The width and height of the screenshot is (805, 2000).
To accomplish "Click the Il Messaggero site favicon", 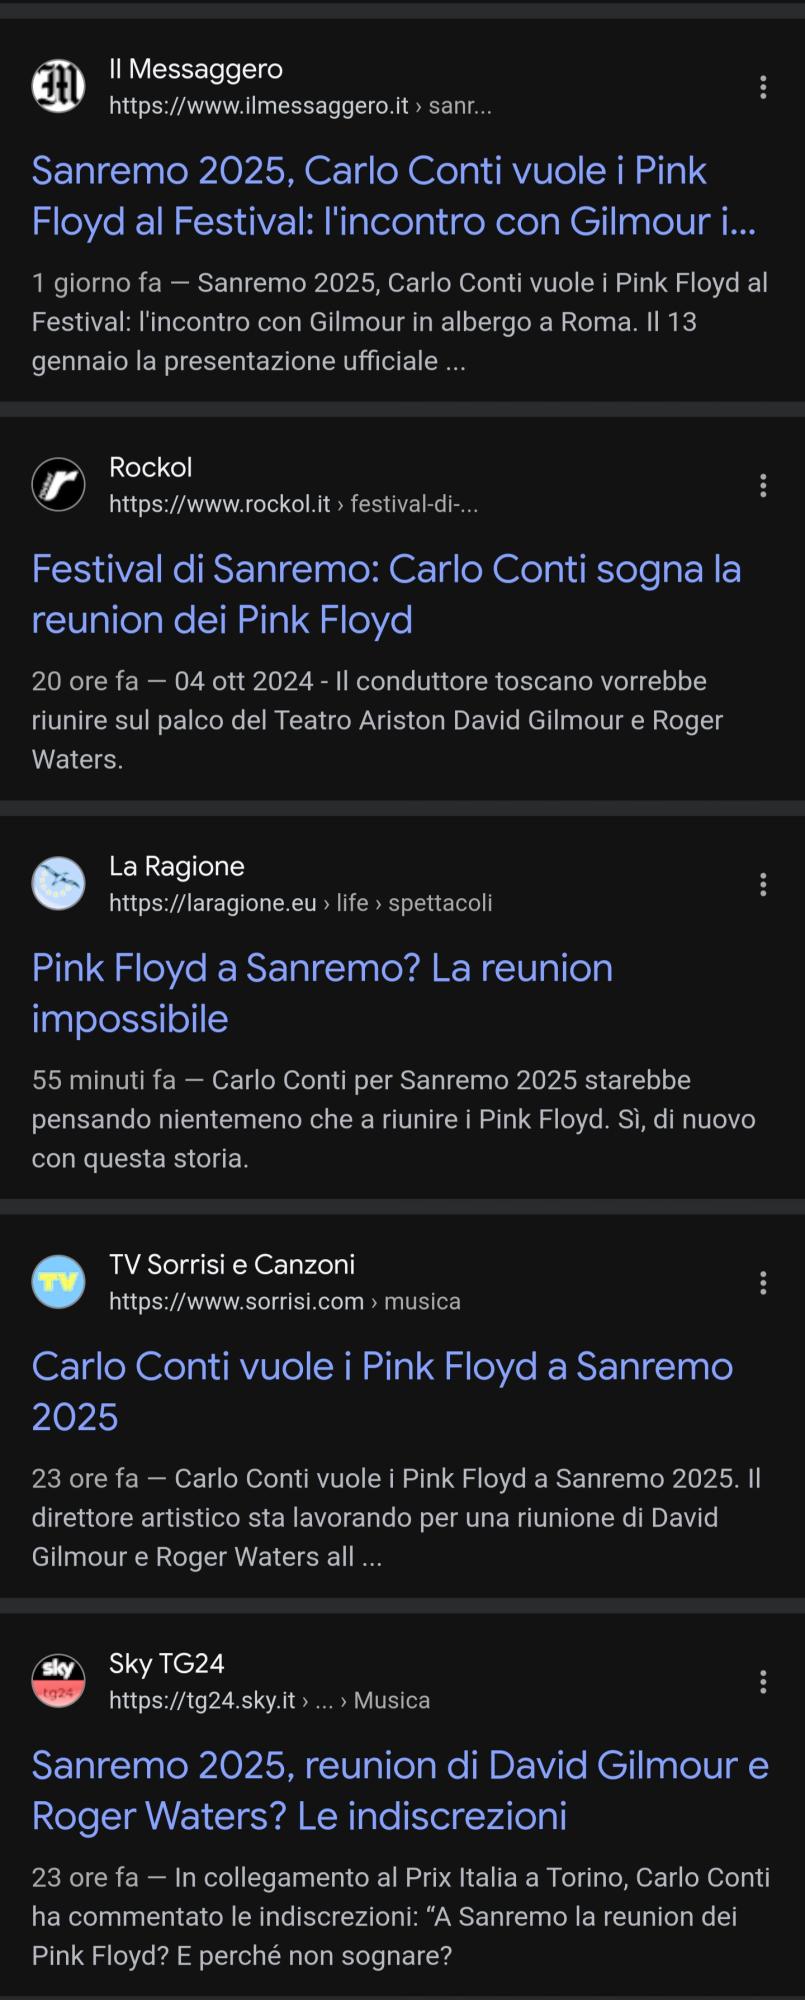I will (x=58, y=86).
